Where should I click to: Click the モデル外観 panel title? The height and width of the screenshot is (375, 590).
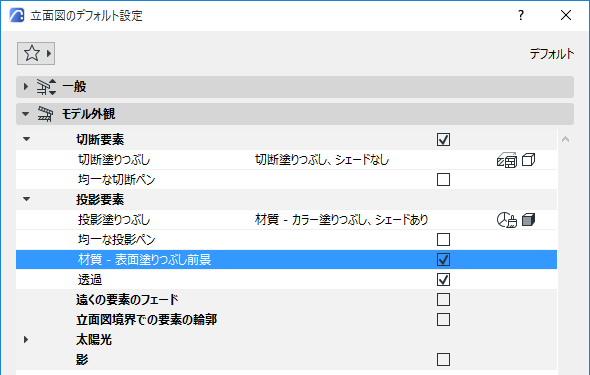[88, 114]
